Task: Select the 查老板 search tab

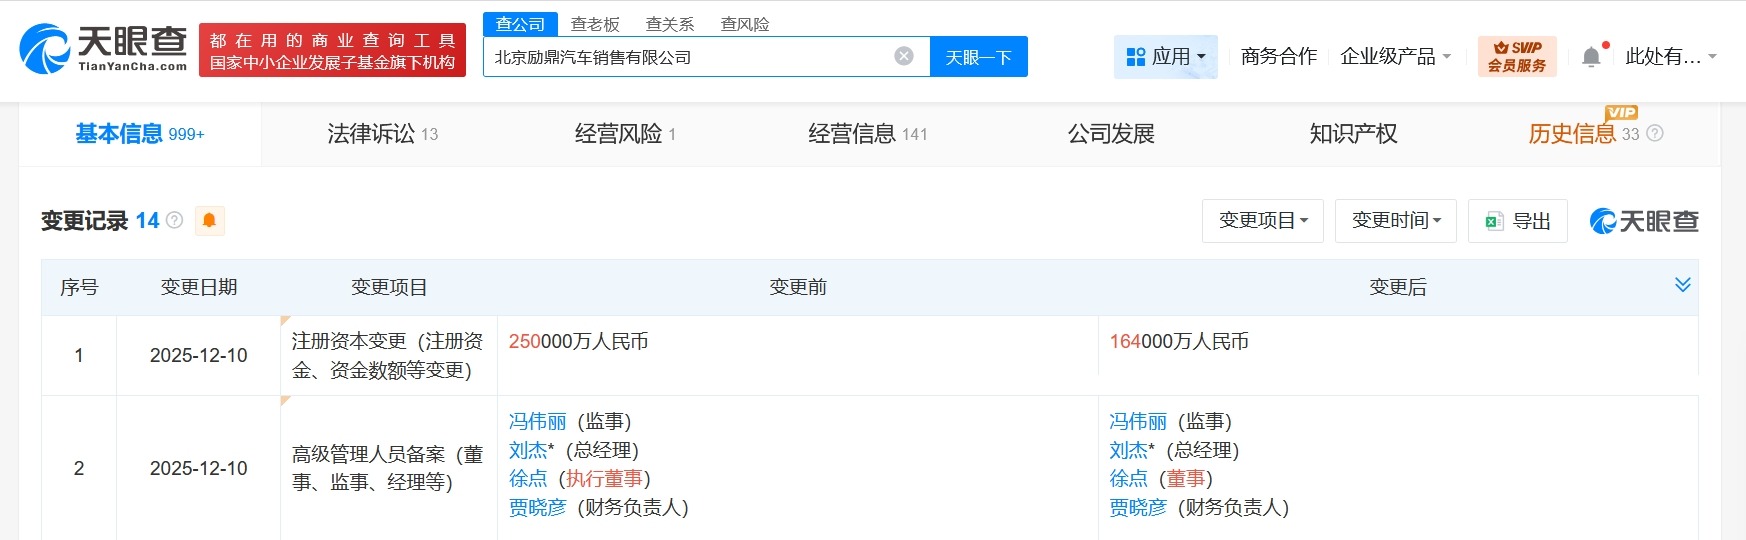Action: pos(595,24)
